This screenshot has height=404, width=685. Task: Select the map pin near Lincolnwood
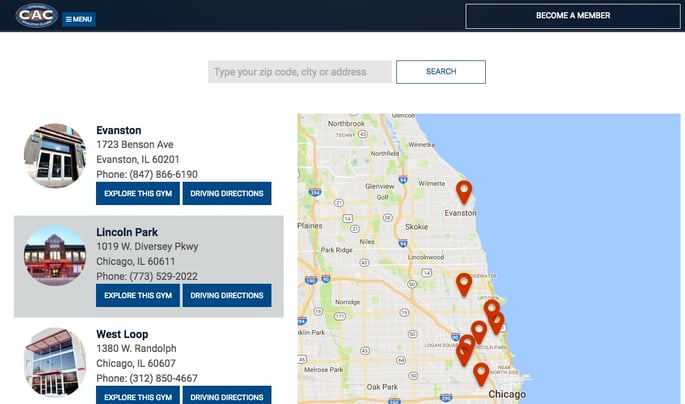[464, 283]
